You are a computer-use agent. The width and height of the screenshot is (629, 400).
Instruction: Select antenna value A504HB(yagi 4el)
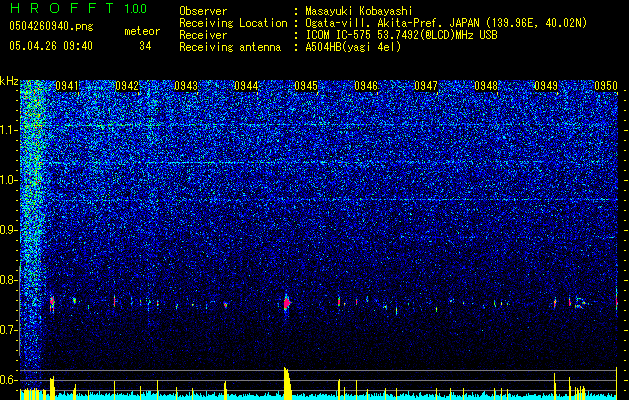pos(353,47)
